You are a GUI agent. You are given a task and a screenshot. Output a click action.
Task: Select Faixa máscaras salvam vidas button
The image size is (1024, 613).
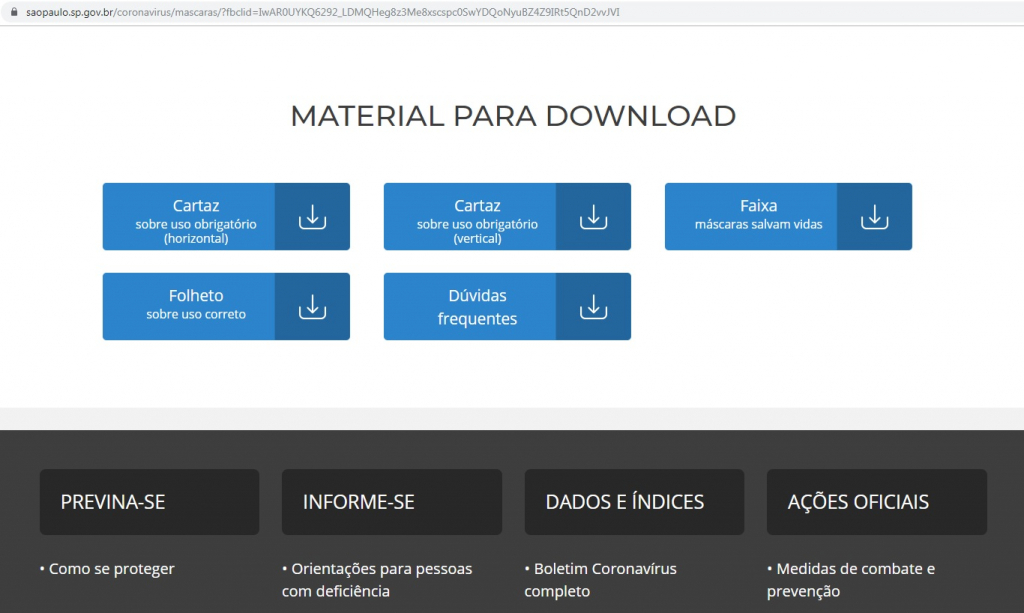[788, 217]
